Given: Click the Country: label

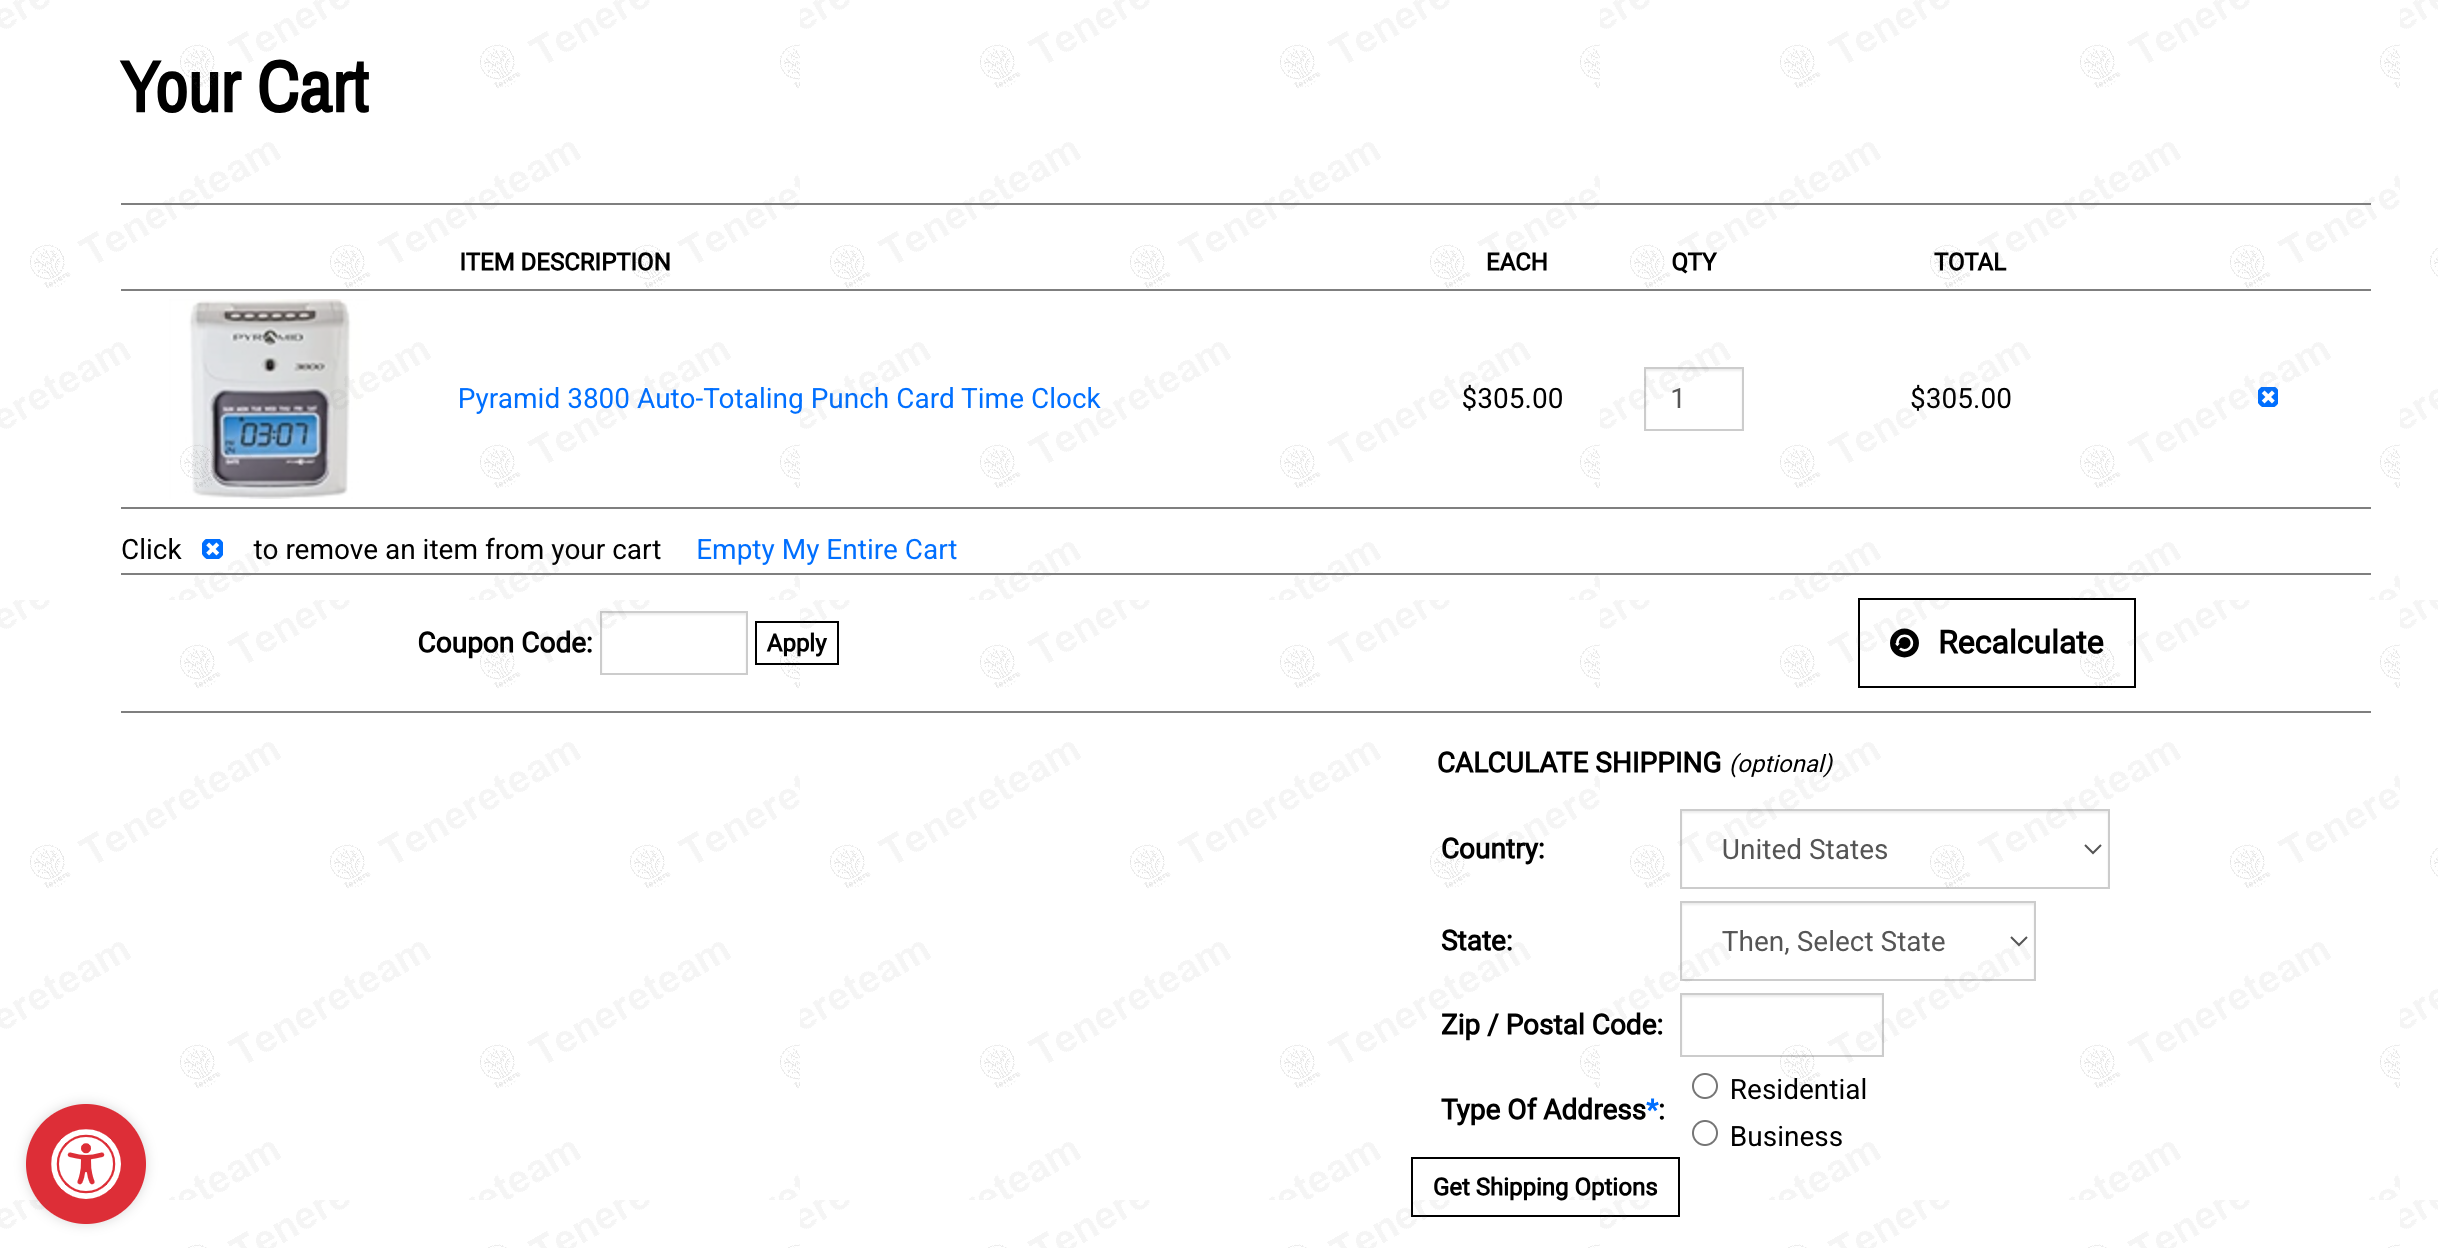Looking at the screenshot, I should pyautogui.click(x=1492, y=849).
